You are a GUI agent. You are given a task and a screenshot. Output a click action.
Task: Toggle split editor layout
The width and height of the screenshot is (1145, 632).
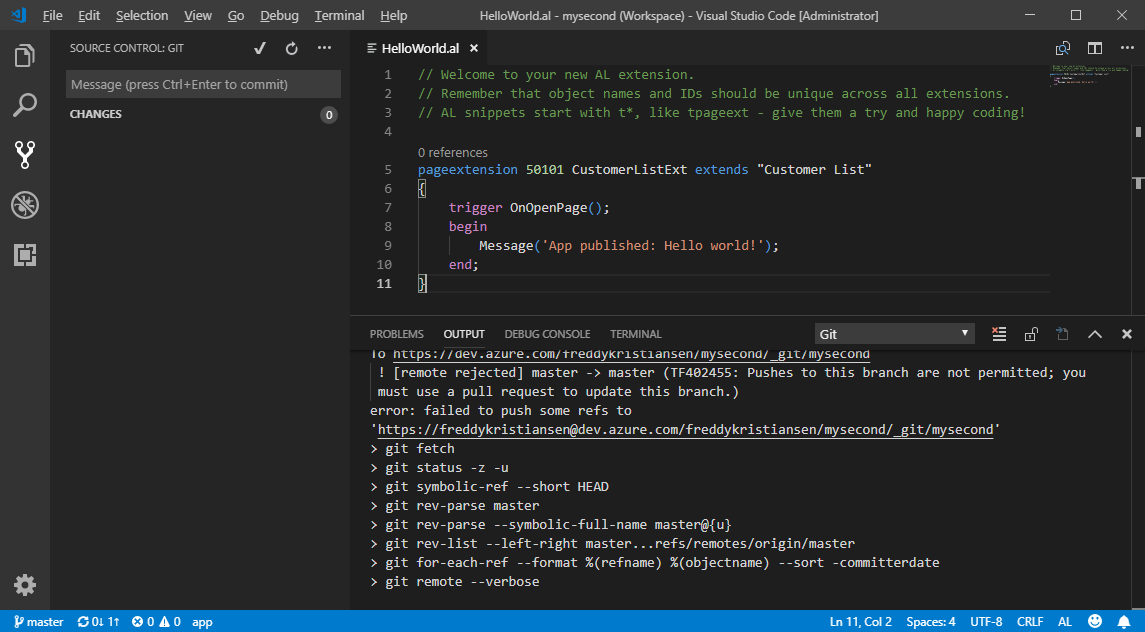coord(1095,48)
